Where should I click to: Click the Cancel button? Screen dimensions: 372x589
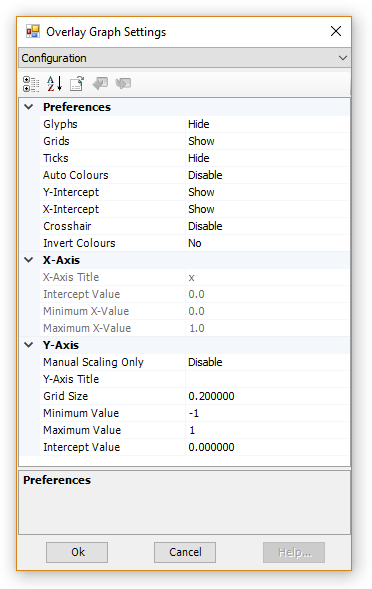(x=185, y=552)
